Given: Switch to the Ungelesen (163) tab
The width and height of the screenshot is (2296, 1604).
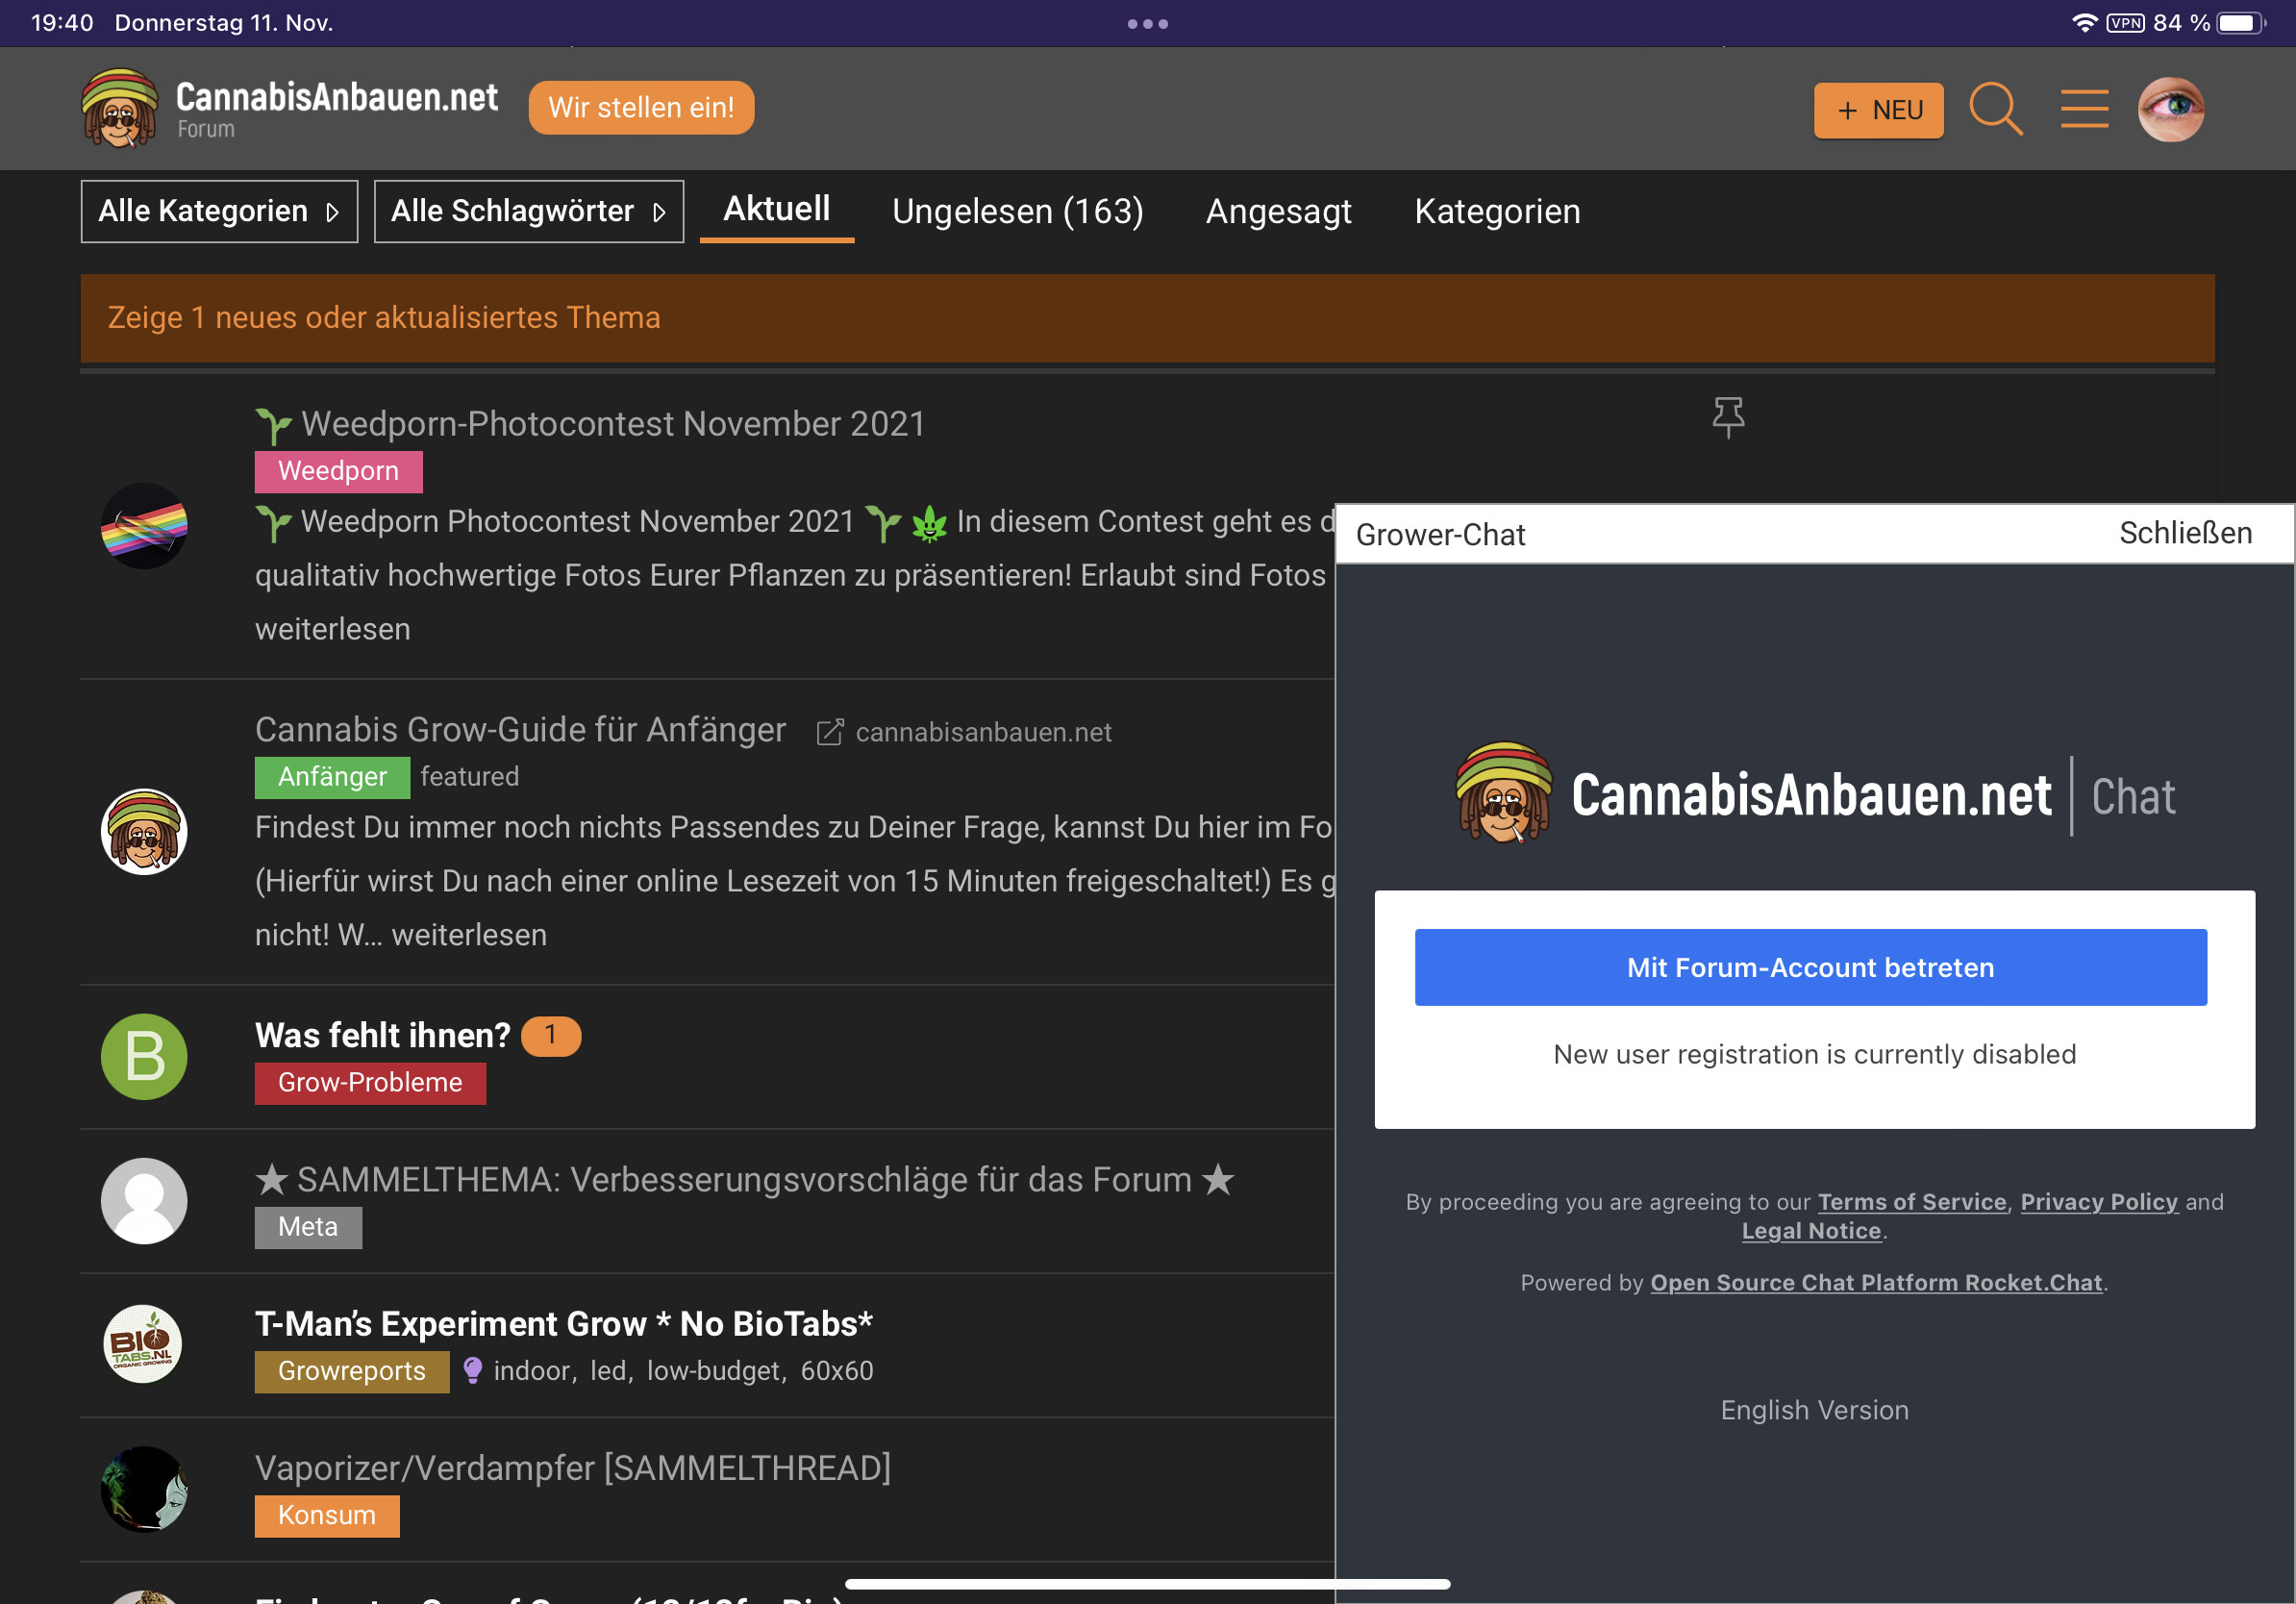Looking at the screenshot, I should point(1017,211).
